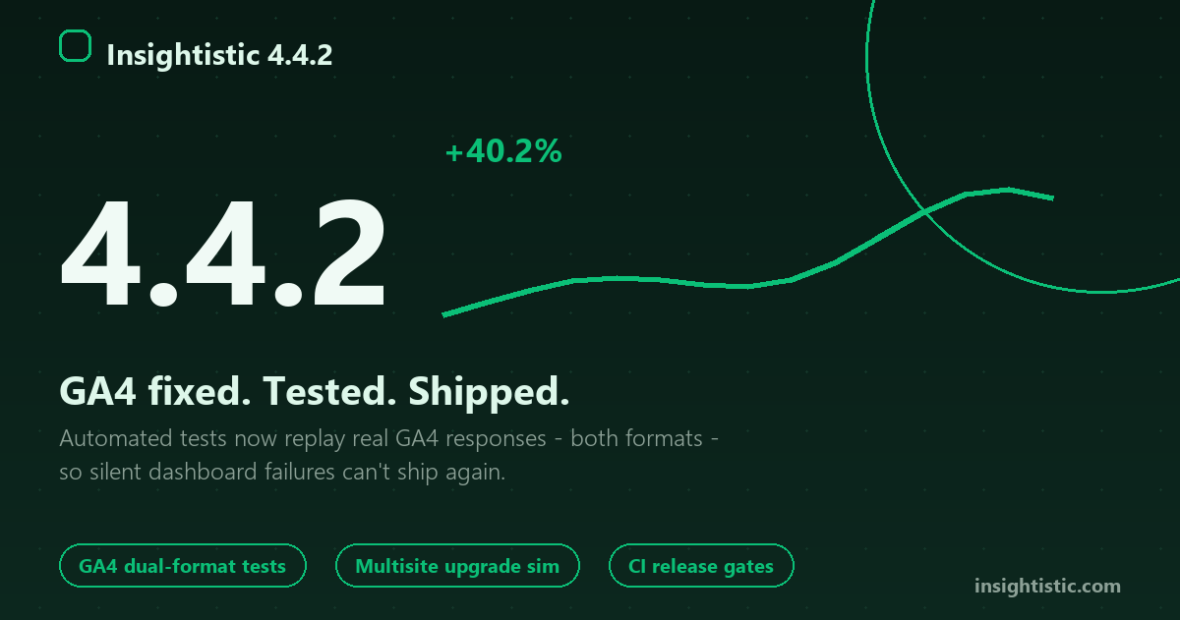Image resolution: width=1180 pixels, height=620 pixels.
Task: Click the trend line's right end point
Action: click(1051, 198)
